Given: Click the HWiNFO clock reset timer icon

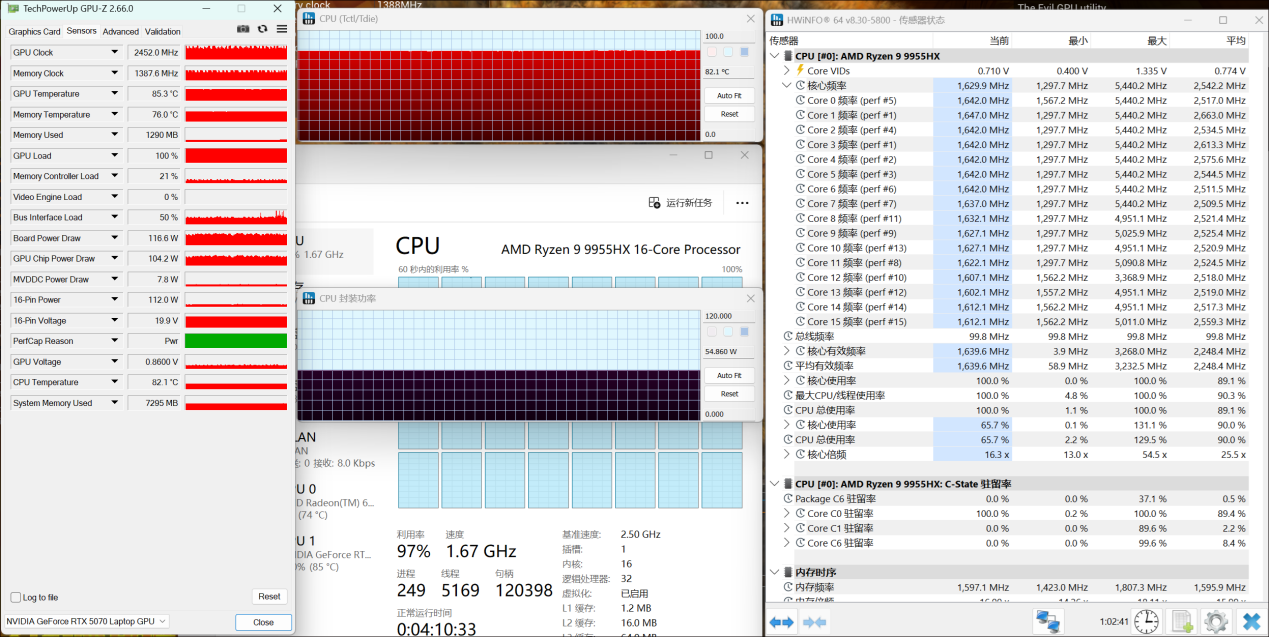Looking at the screenshot, I should 1146,622.
